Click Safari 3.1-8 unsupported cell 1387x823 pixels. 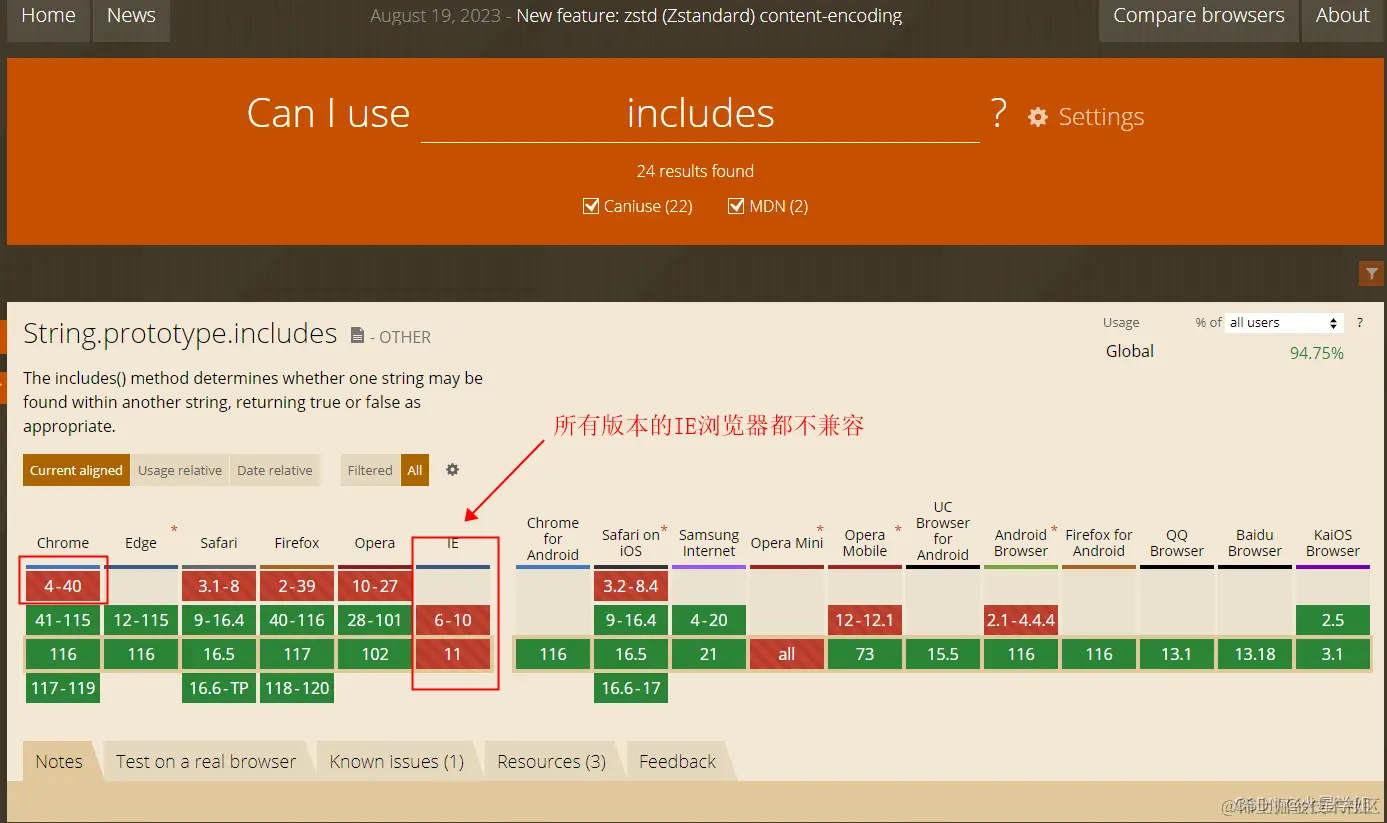coord(219,586)
